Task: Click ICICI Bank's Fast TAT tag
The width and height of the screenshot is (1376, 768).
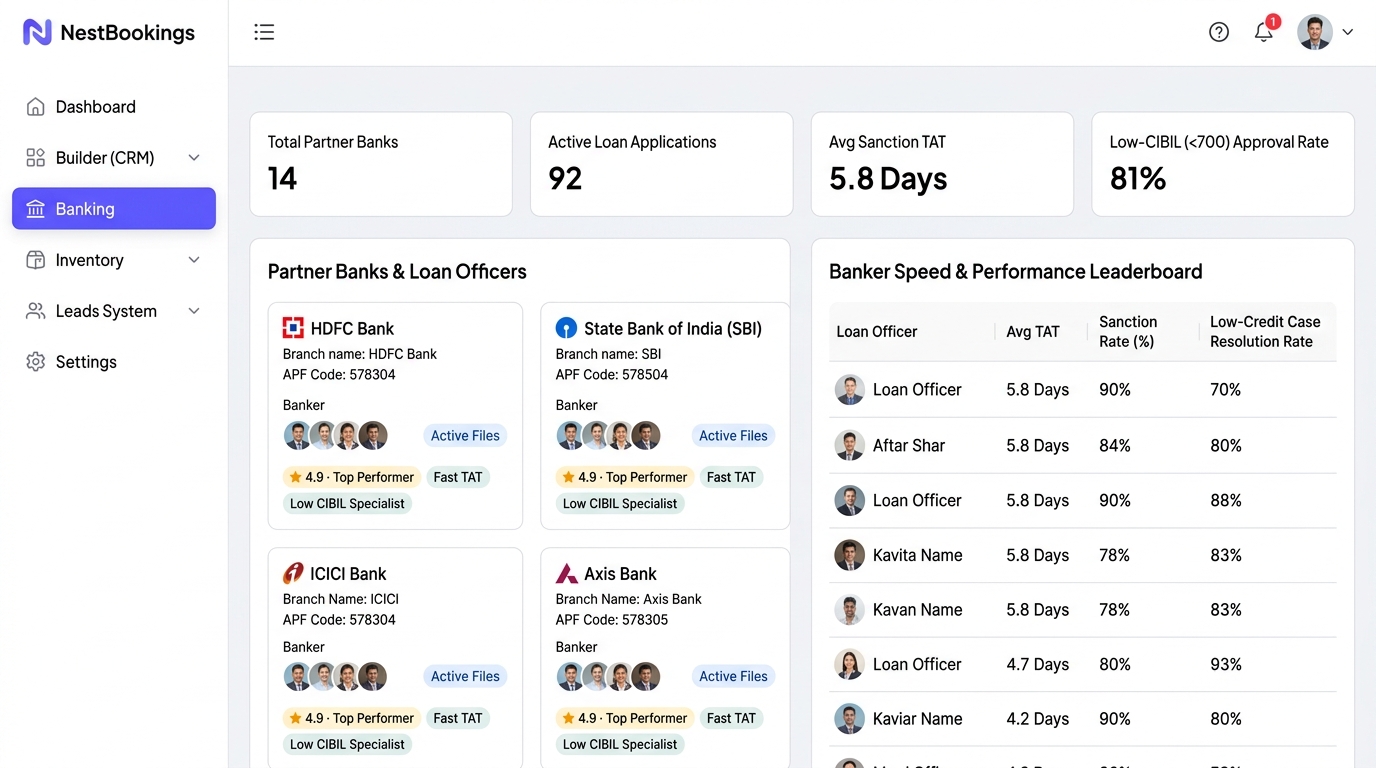Action: coord(458,718)
